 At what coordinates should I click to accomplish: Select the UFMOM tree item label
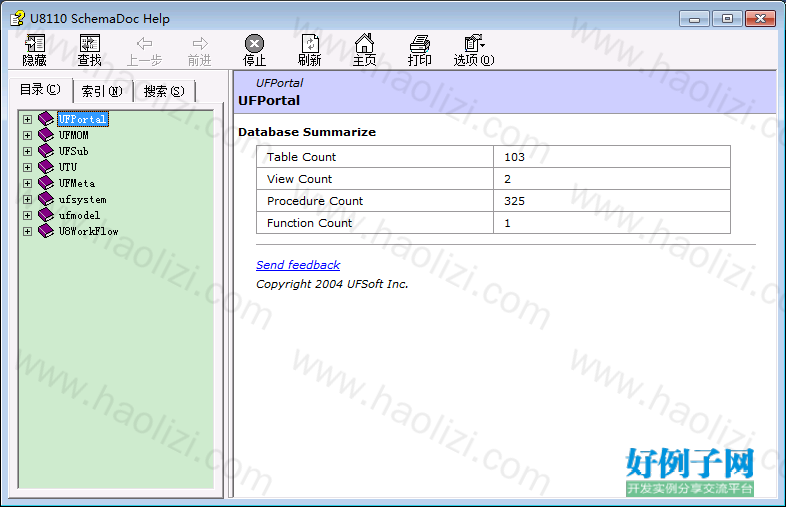[74, 135]
